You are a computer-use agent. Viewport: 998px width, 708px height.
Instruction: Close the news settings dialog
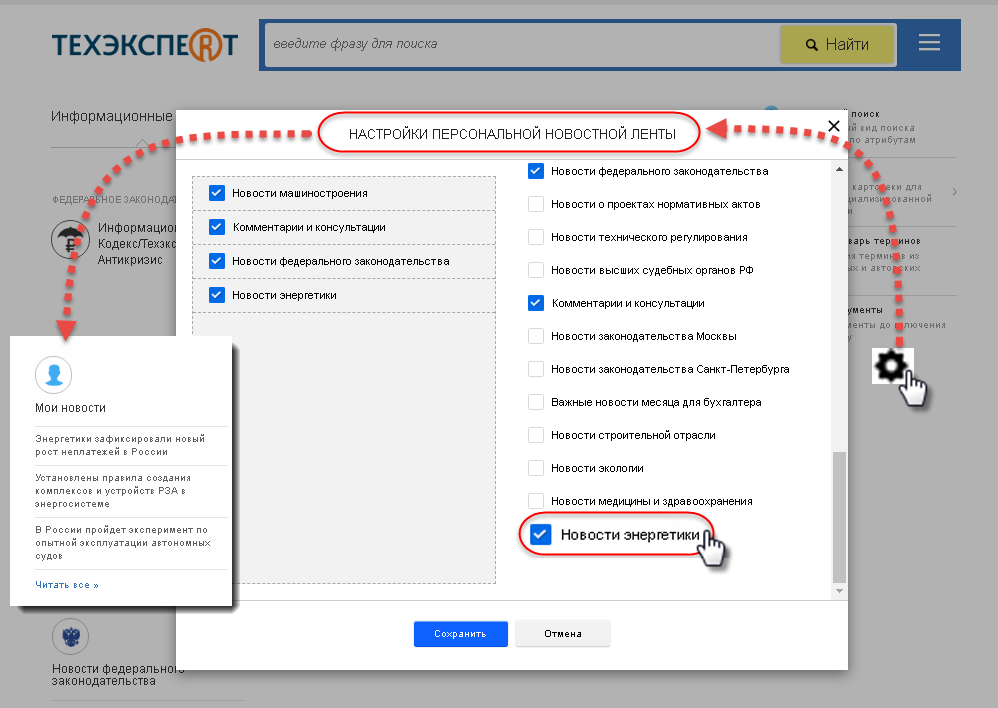(x=834, y=126)
